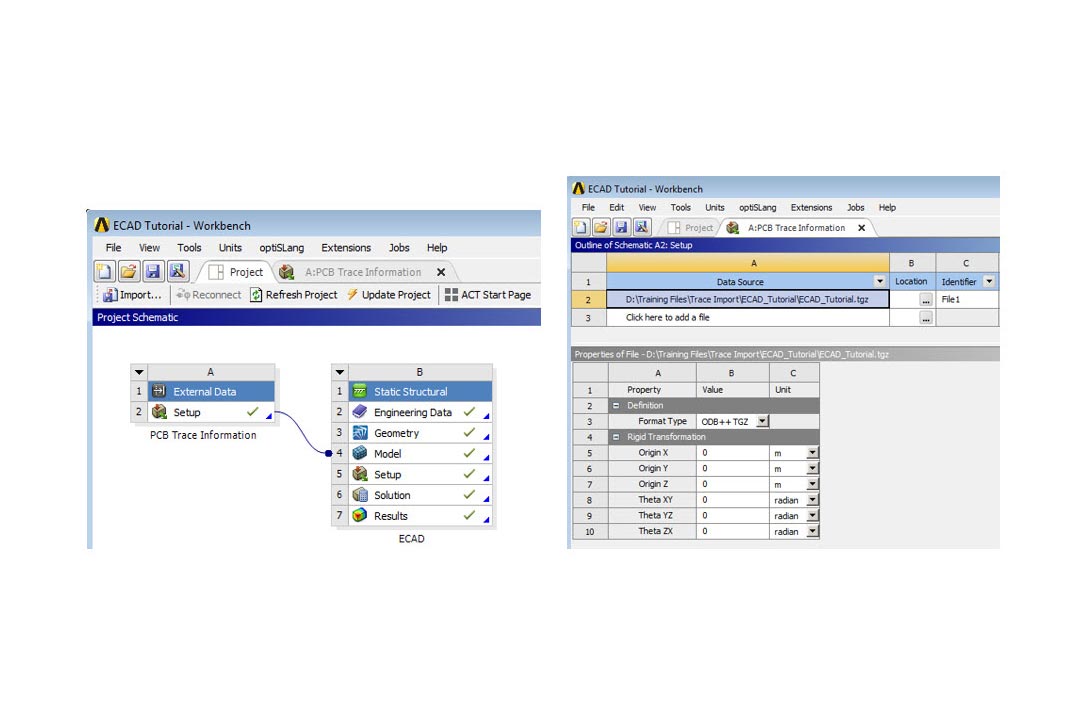This screenshot has height=720, width=1080.
Task: Open the system B dropdown arrow in the schematic
Action: (x=340, y=372)
